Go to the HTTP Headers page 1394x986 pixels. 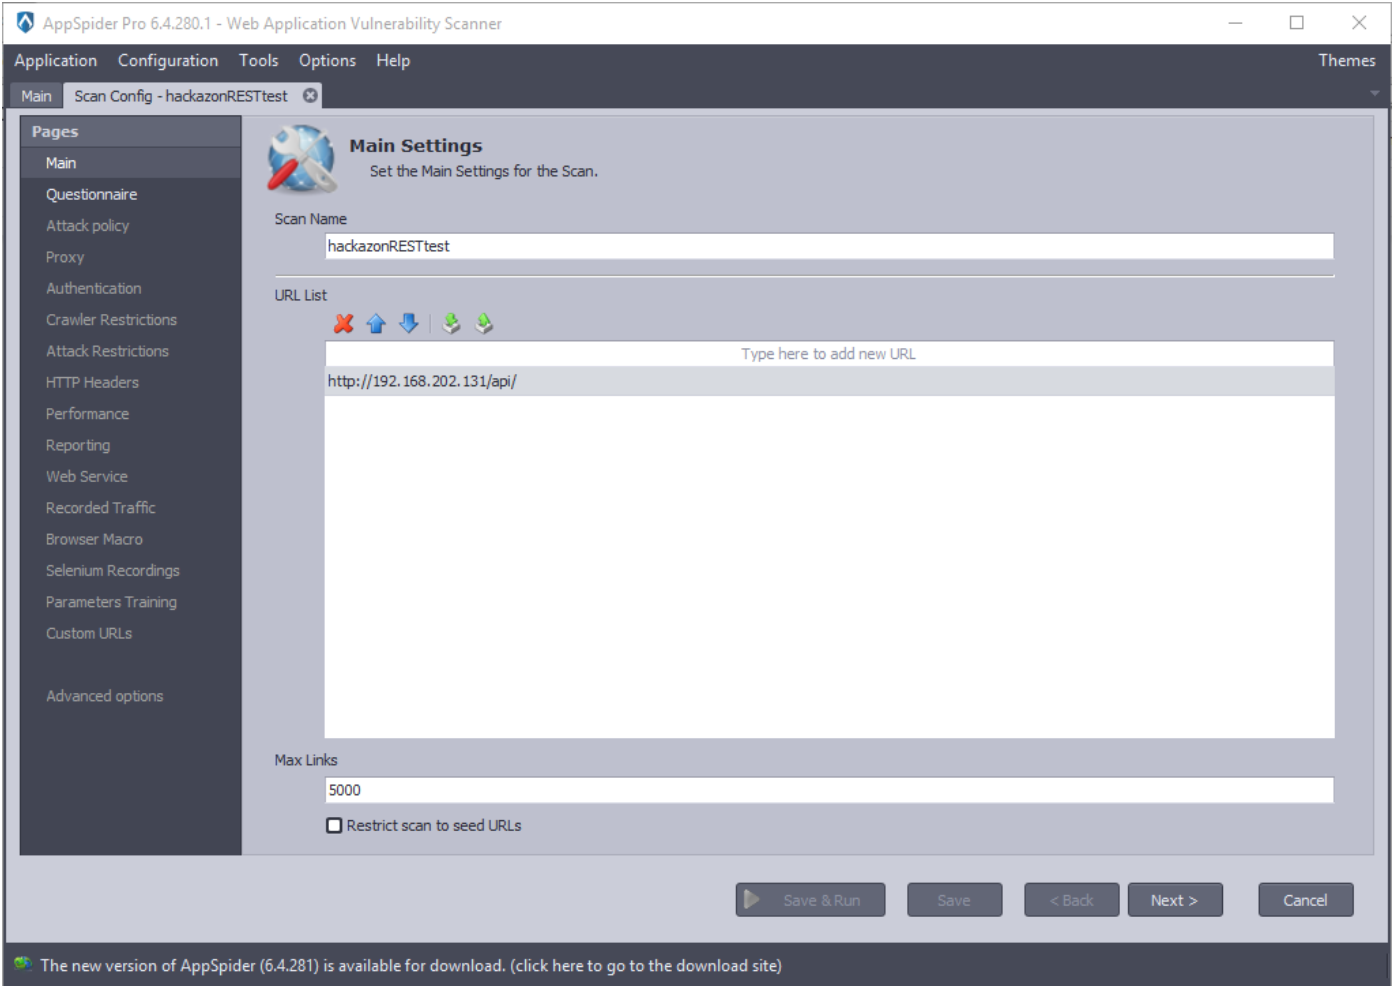(131, 382)
